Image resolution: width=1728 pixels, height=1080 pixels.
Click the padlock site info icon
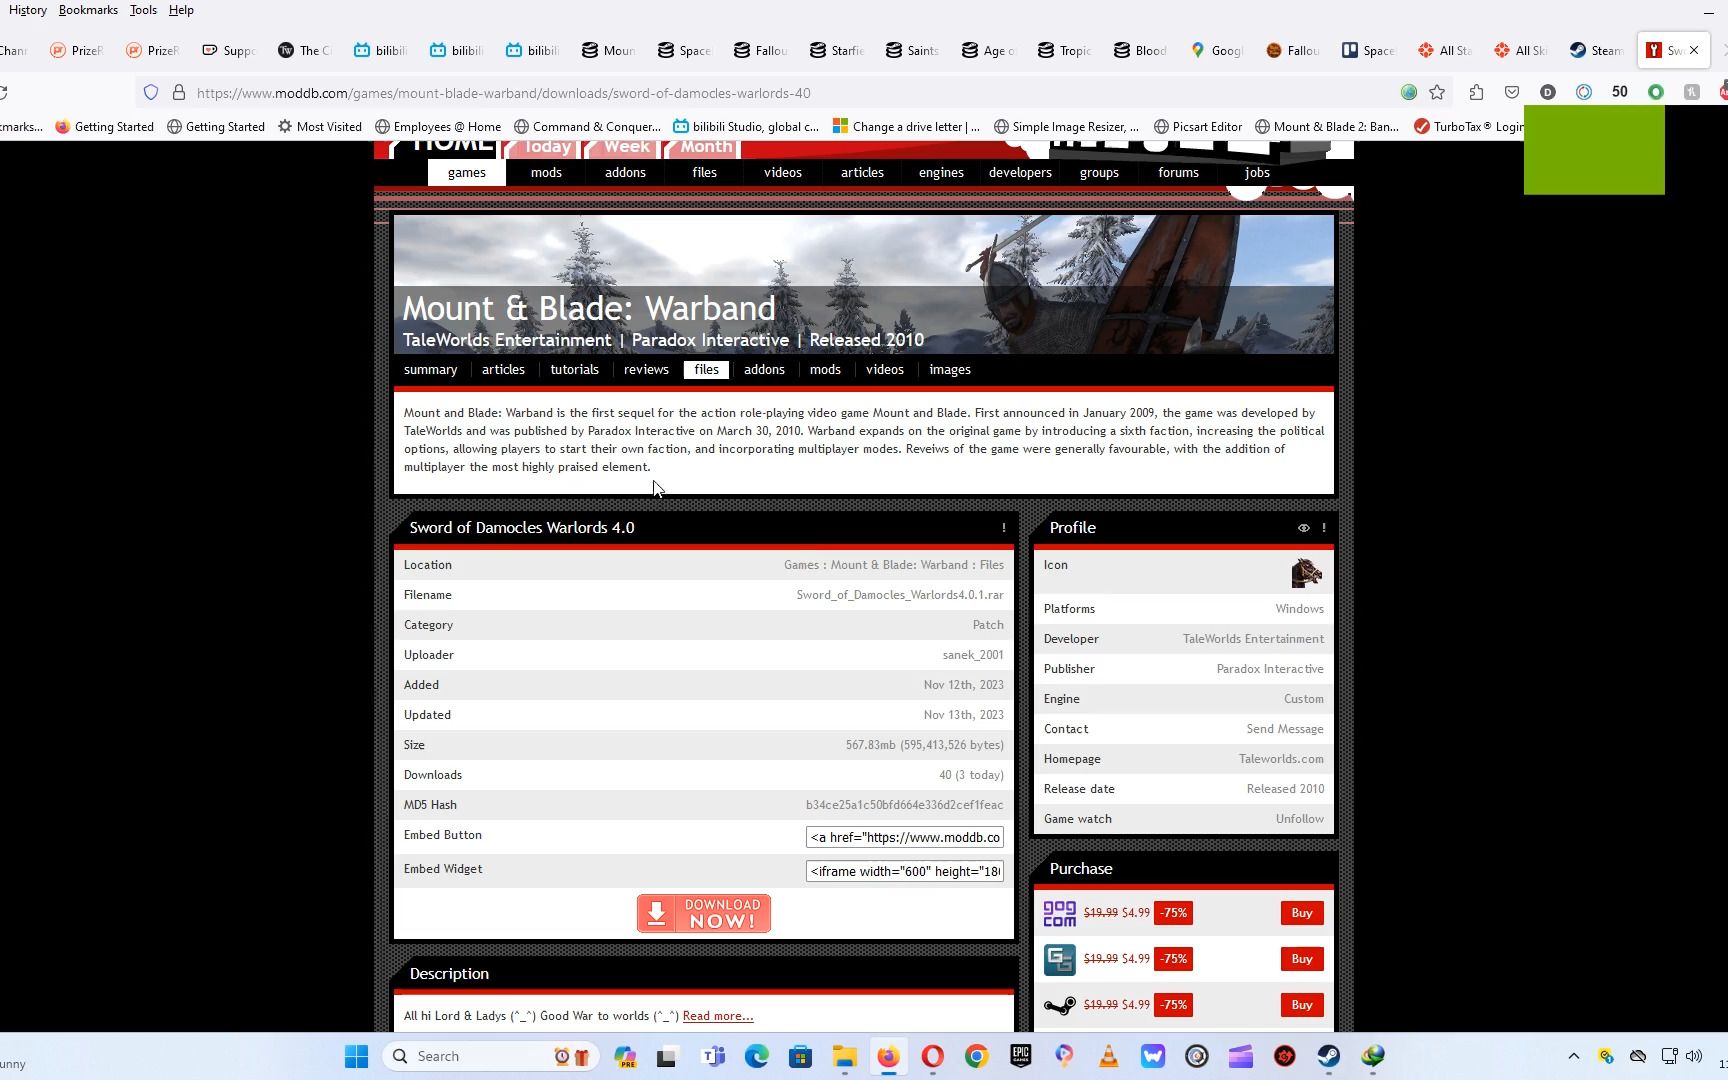pos(179,93)
